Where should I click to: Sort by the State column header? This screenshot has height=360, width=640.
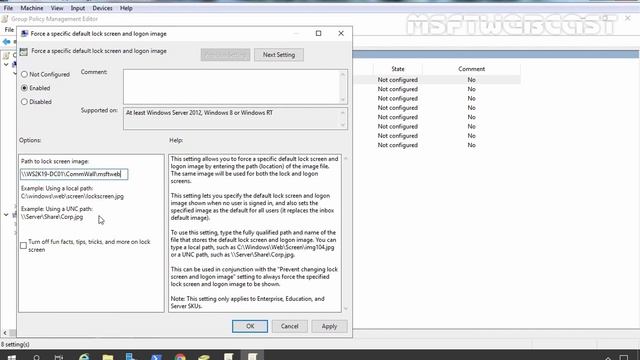click(x=398, y=69)
